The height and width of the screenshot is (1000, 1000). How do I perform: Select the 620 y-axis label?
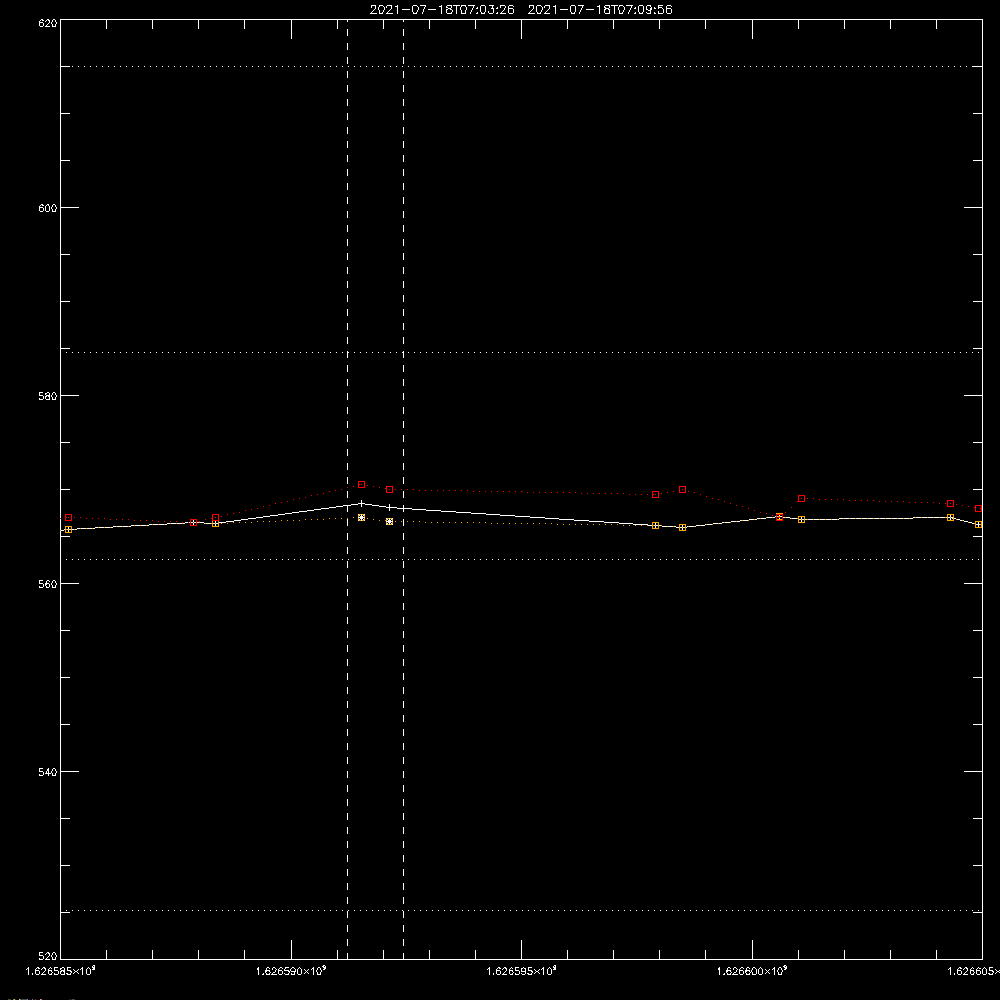[x=48, y=23]
